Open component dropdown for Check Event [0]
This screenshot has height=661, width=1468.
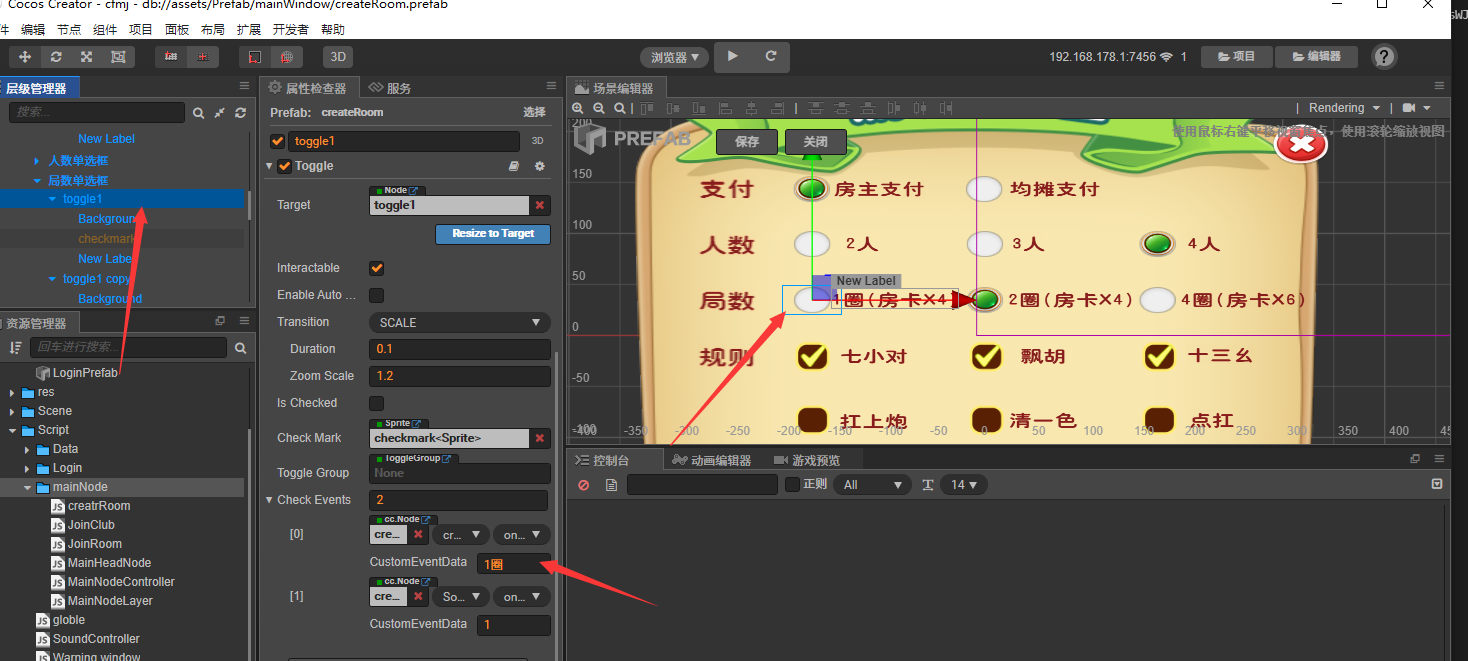[x=461, y=535]
